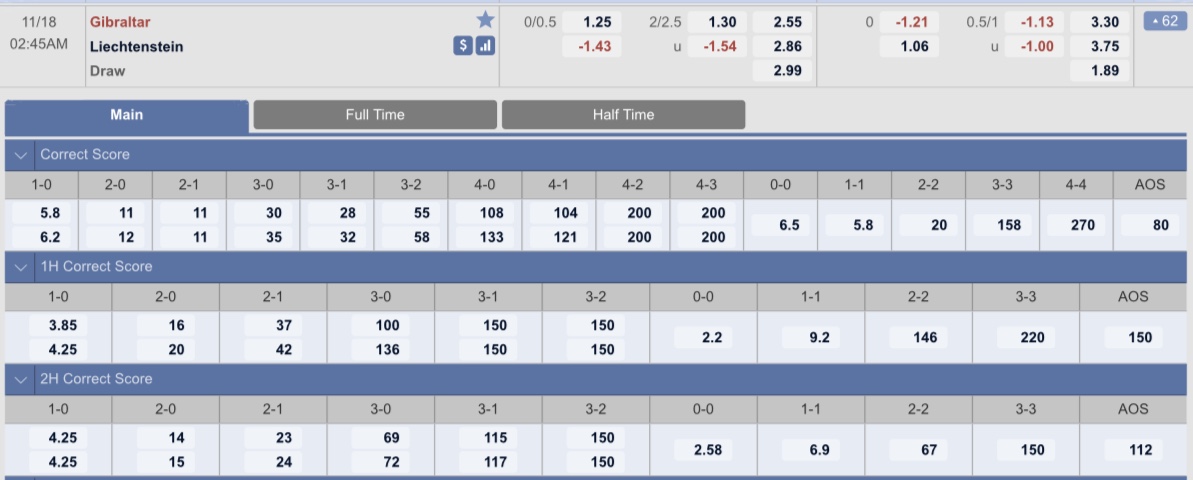Pick Correct Score AOS odds 80
Screen dimensions: 1193x480
coord(1150,225)
